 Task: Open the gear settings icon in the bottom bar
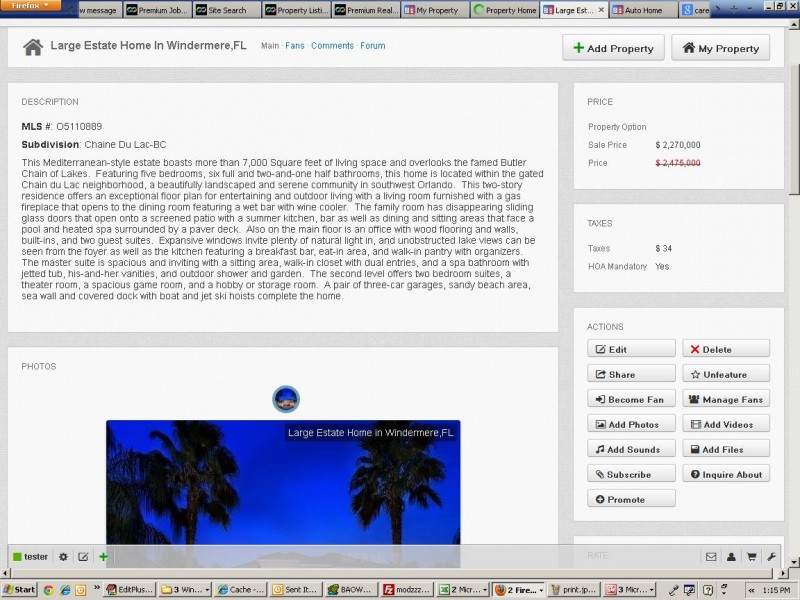tap(63, 557)
